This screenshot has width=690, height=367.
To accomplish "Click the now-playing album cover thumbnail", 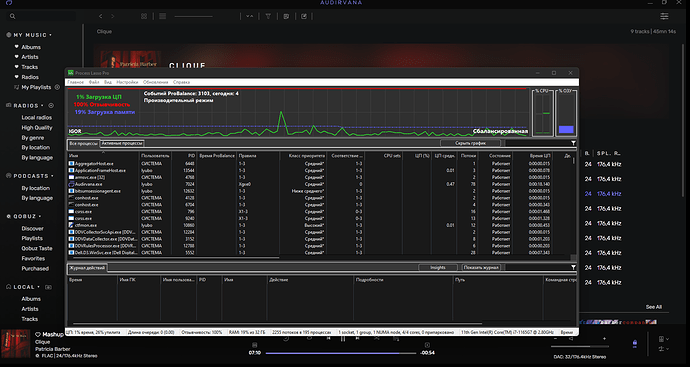I will tap(16, 344).
